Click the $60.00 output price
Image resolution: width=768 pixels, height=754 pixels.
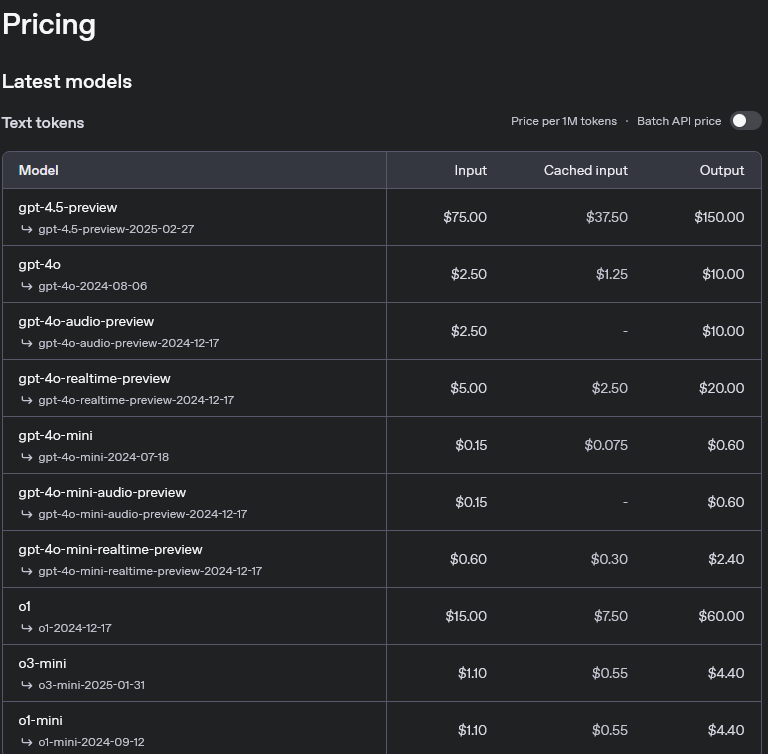click(x=721, y=616)
